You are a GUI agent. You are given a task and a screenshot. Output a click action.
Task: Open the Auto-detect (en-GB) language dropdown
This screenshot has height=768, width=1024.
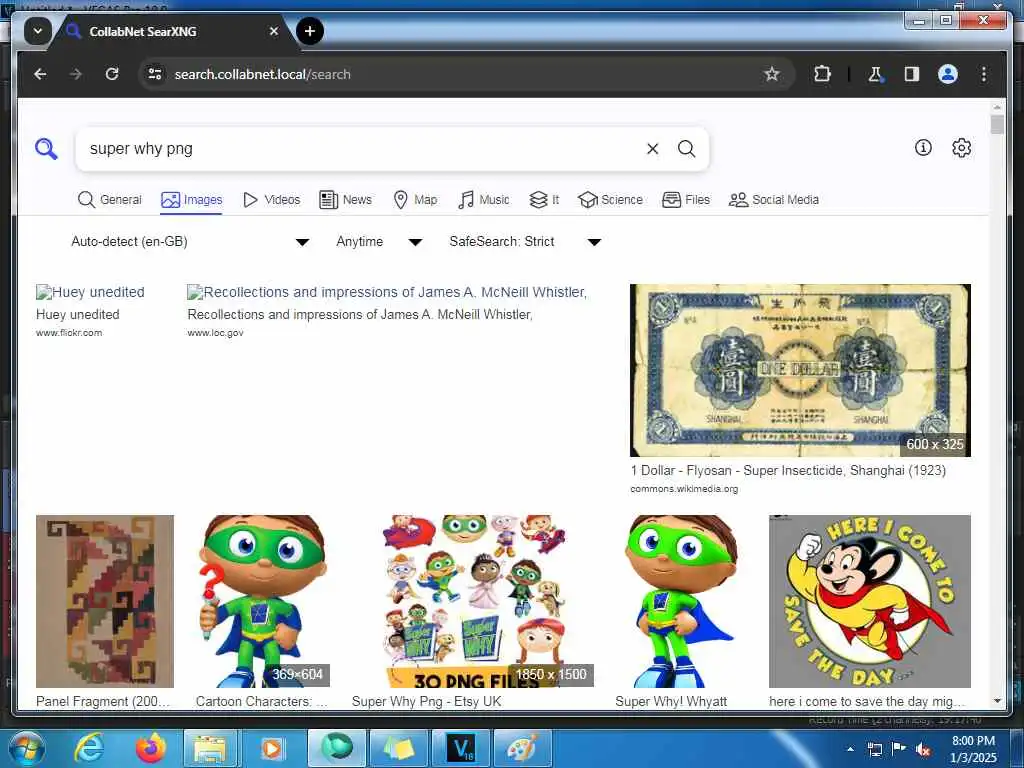click(189, 242)
